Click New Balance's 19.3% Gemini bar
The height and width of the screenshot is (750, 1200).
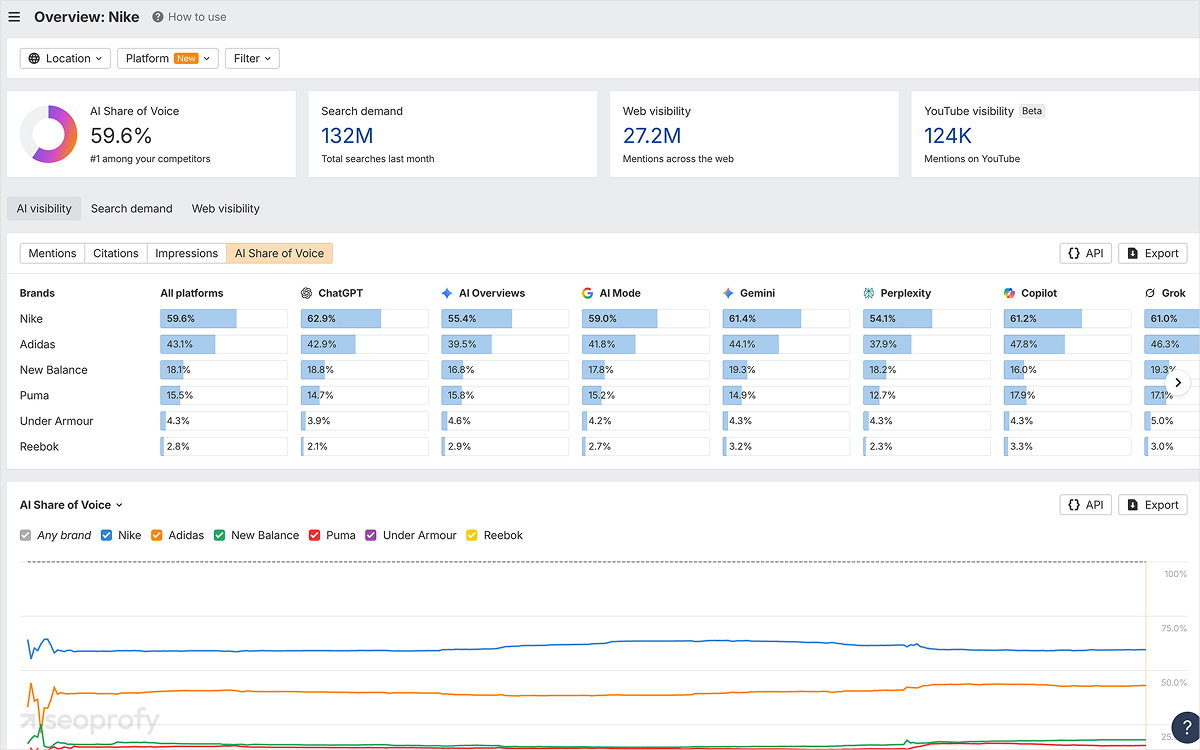pyautogui.click(x=786, y=370)
